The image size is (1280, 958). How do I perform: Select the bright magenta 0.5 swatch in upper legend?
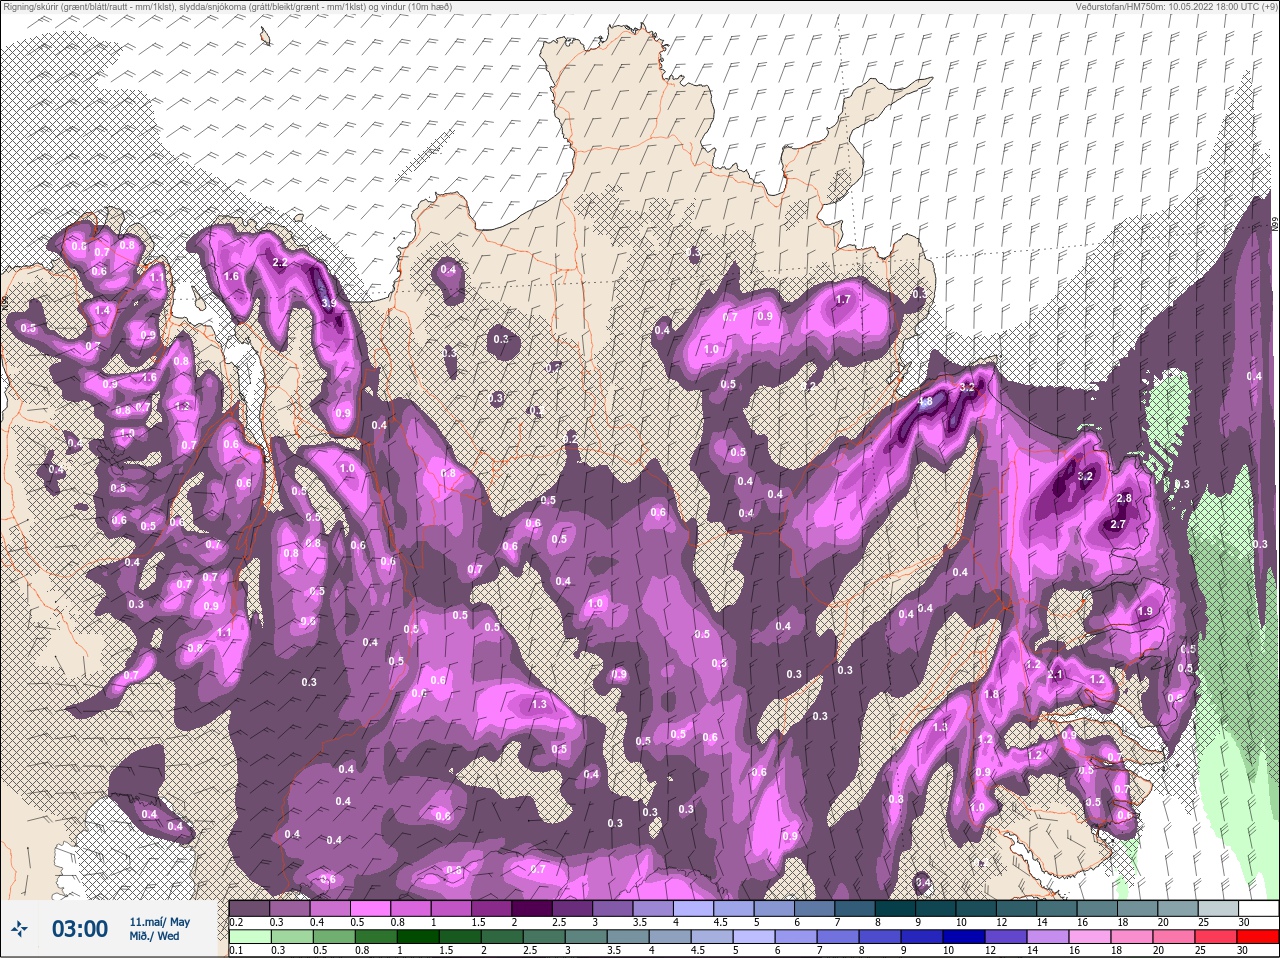tap(372, 908)
